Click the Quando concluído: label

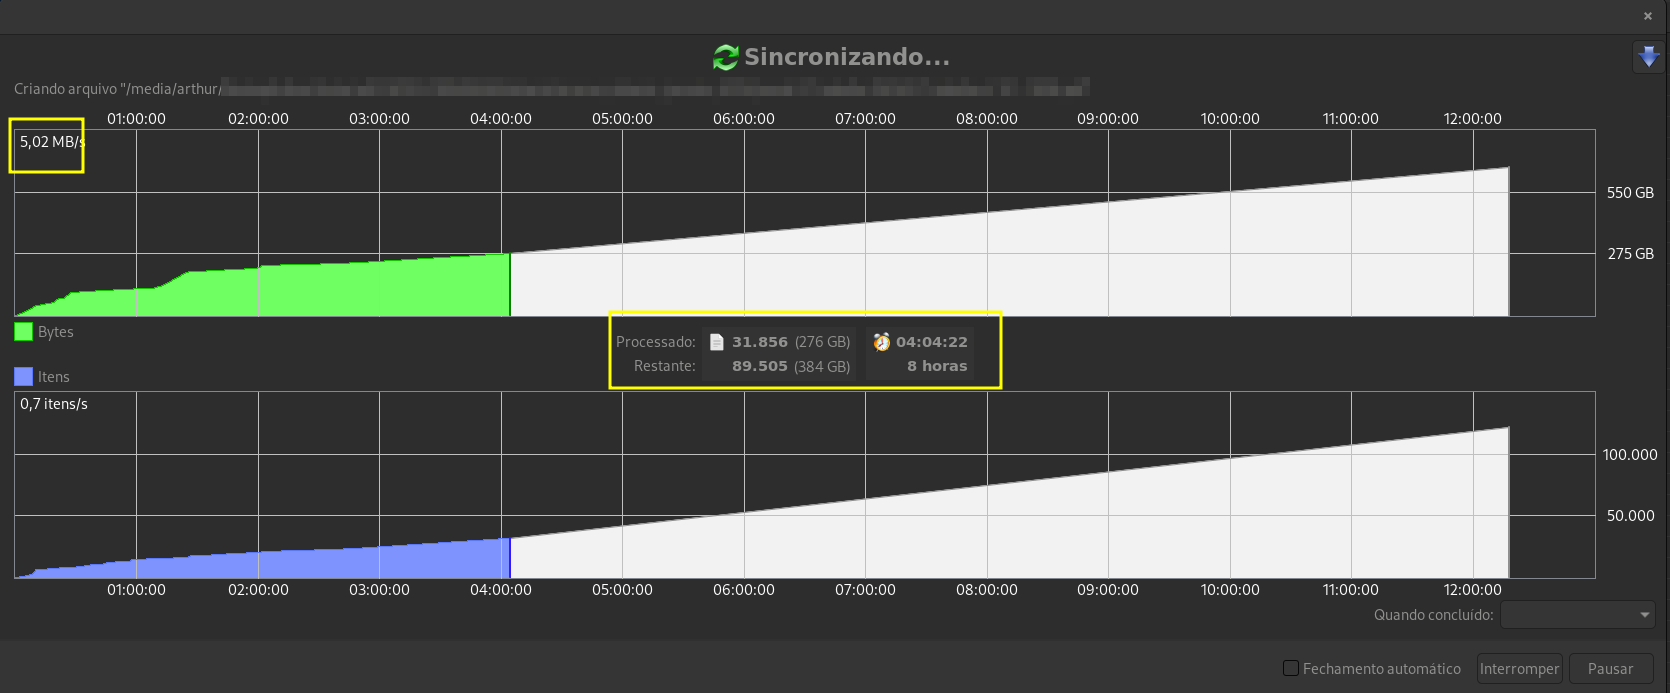point(1433,615)
